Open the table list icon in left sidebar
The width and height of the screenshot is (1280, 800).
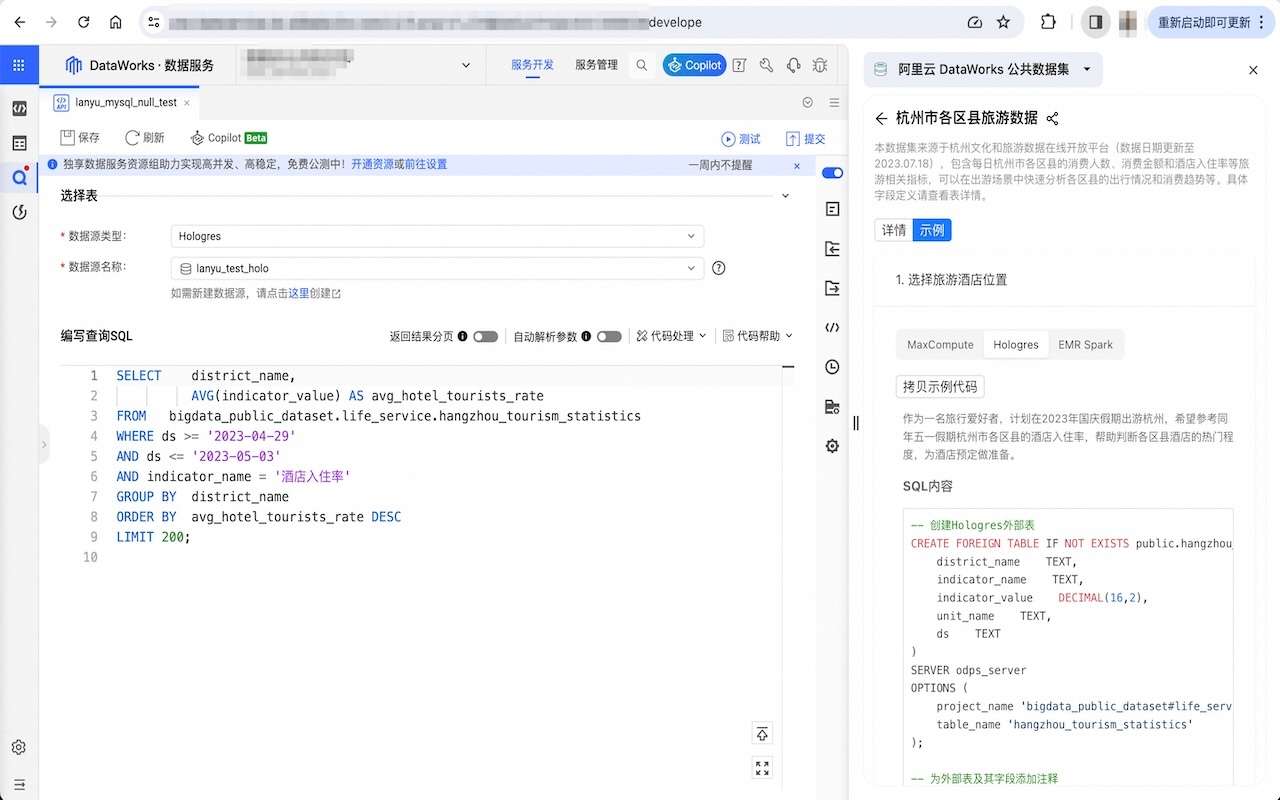(x=19, y=143)
